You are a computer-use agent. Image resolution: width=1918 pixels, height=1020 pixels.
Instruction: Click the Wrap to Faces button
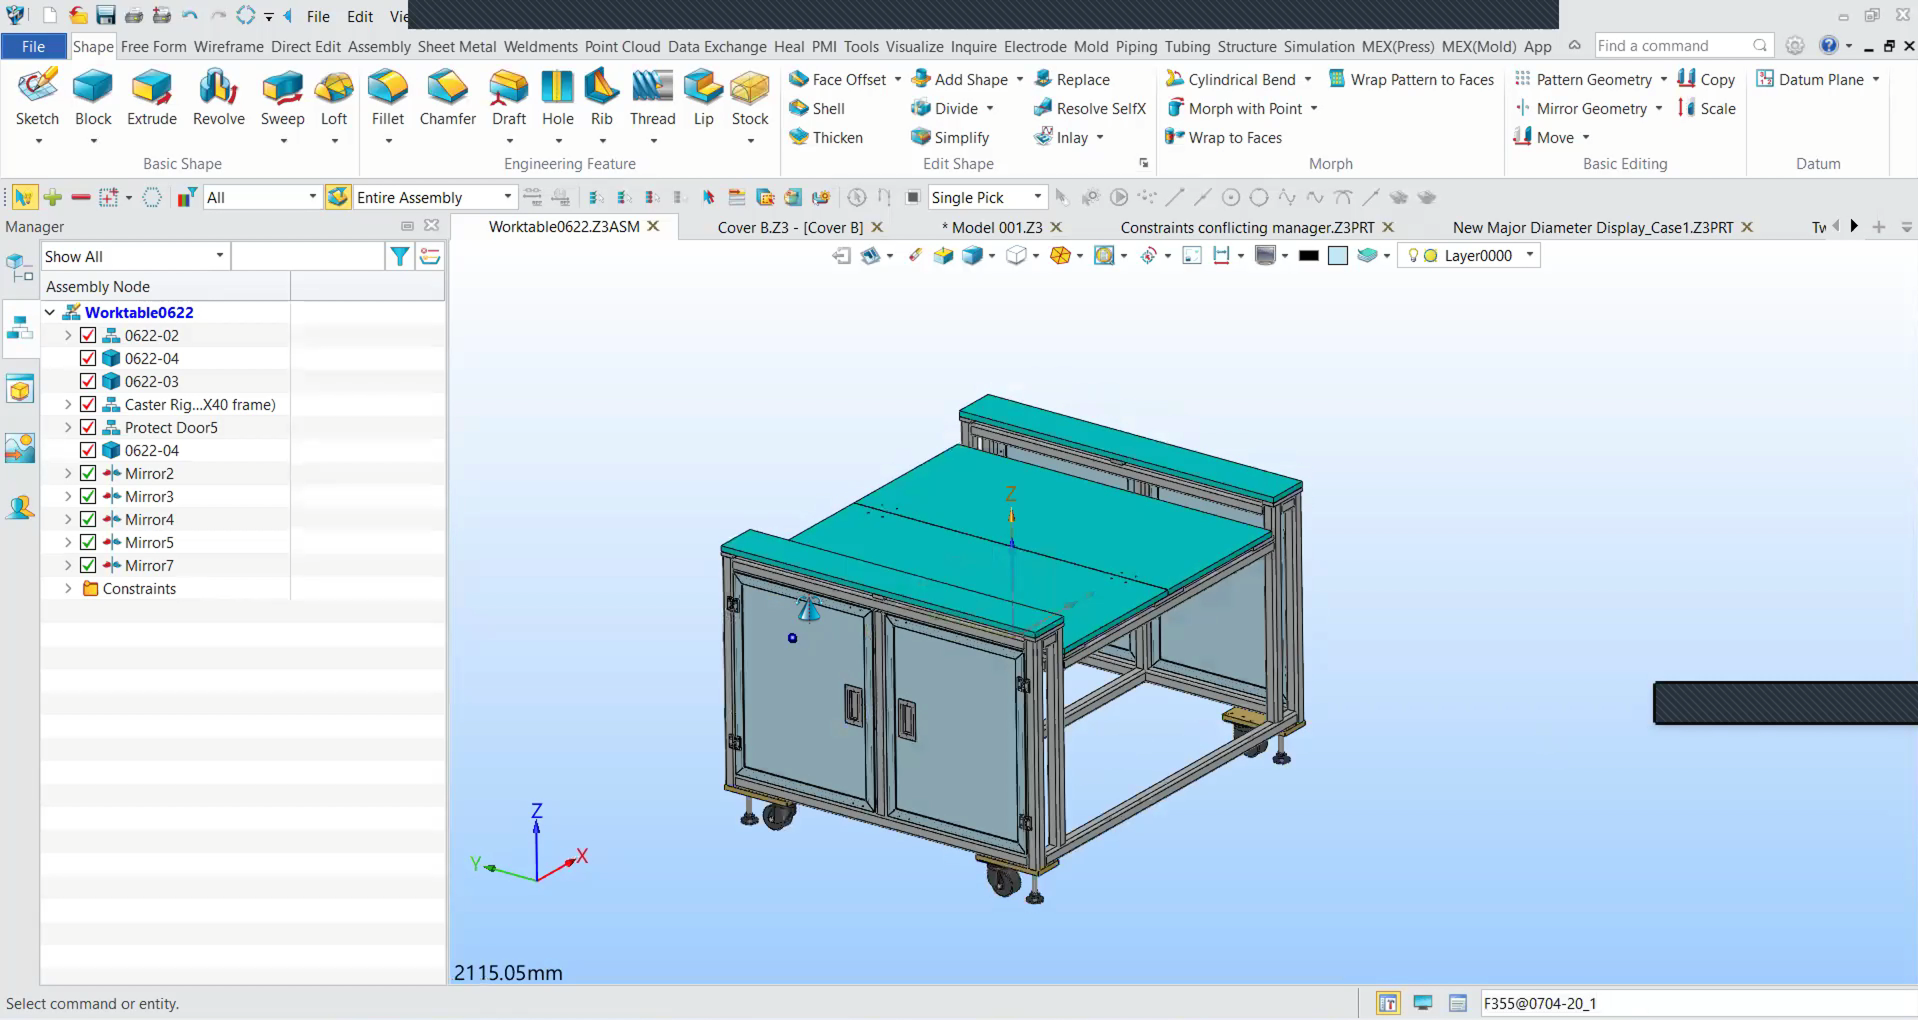tap(1234, 138)
